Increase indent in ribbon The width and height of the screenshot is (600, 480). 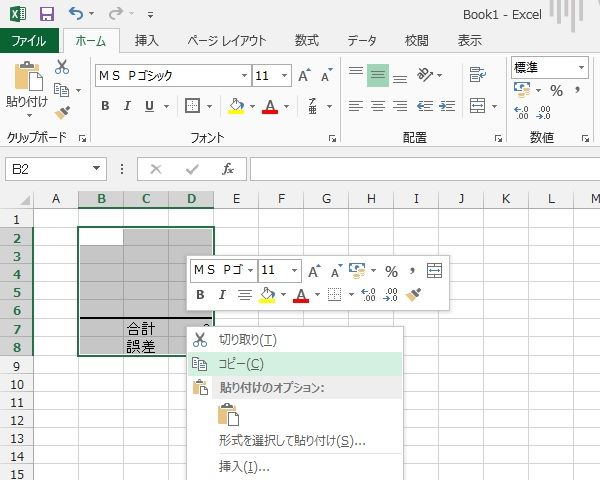coord(447,106)
